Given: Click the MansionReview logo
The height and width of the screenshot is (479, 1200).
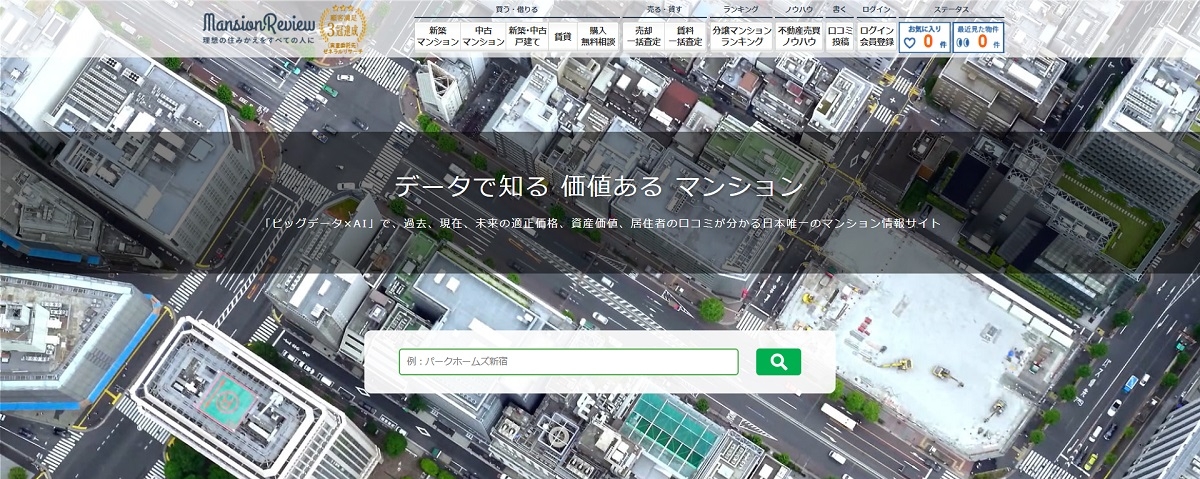Looking at the screenshot, I should 259,22.
